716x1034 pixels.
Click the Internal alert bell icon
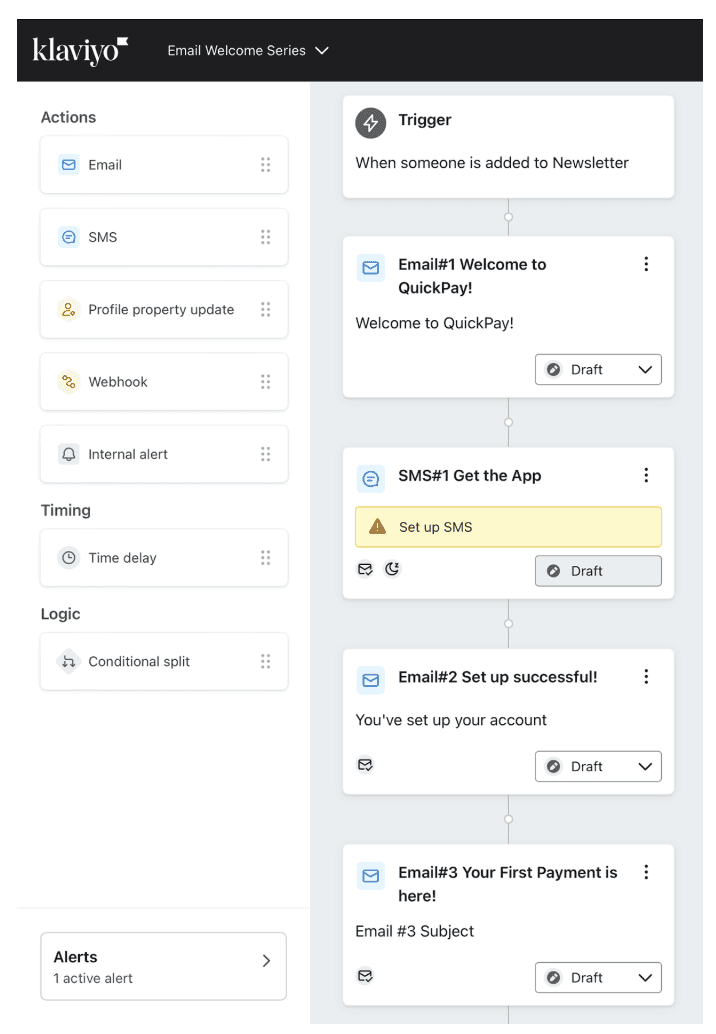coord(69,454)
